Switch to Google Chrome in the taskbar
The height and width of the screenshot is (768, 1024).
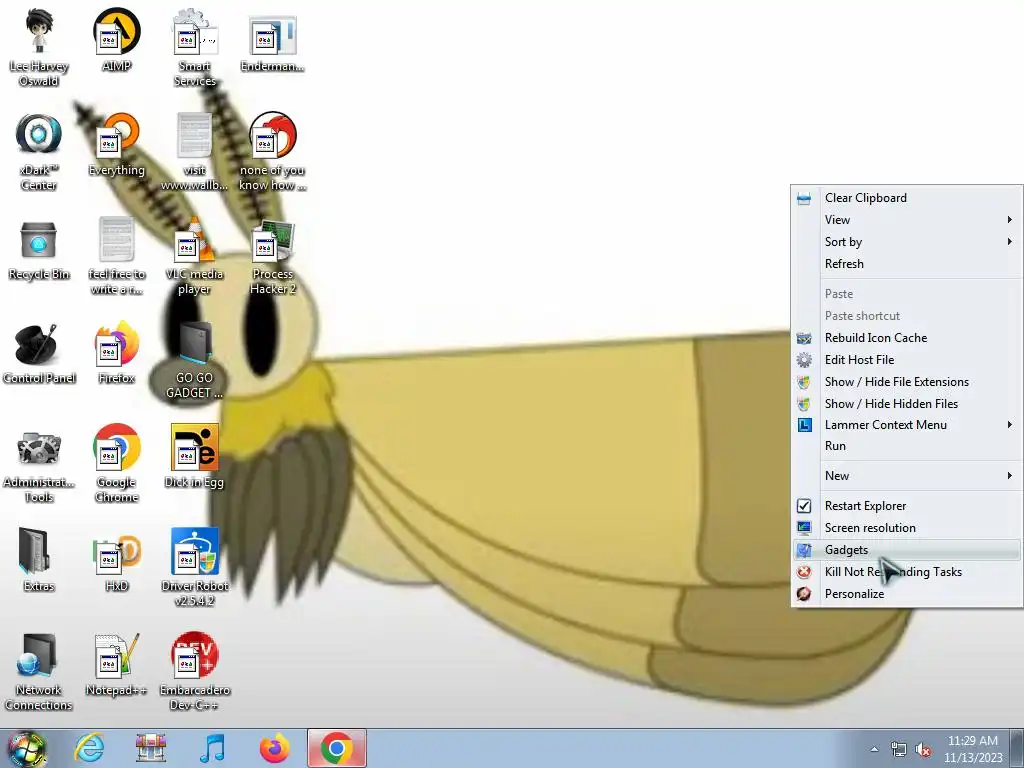pos(337,748)
